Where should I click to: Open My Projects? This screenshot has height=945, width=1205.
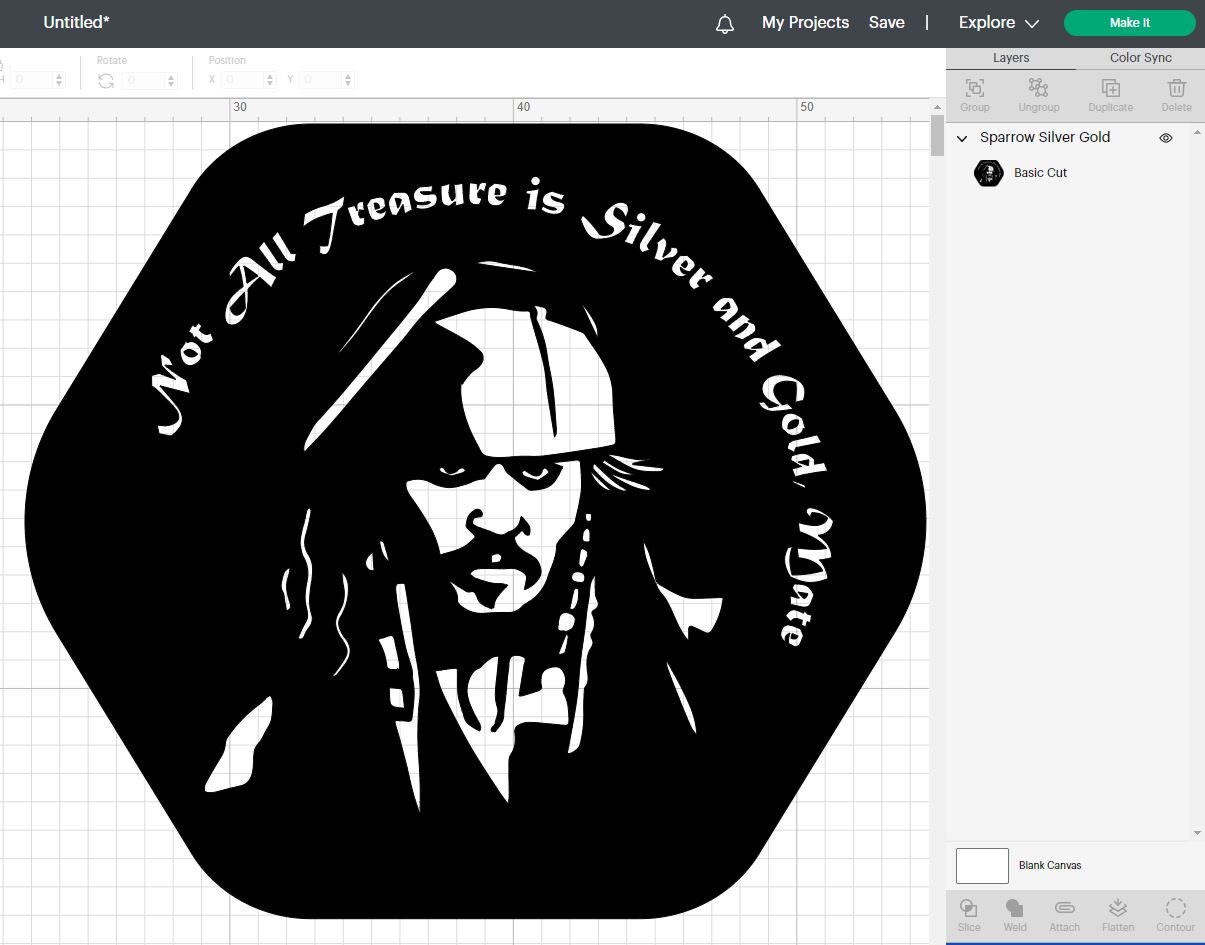point(805,22)
